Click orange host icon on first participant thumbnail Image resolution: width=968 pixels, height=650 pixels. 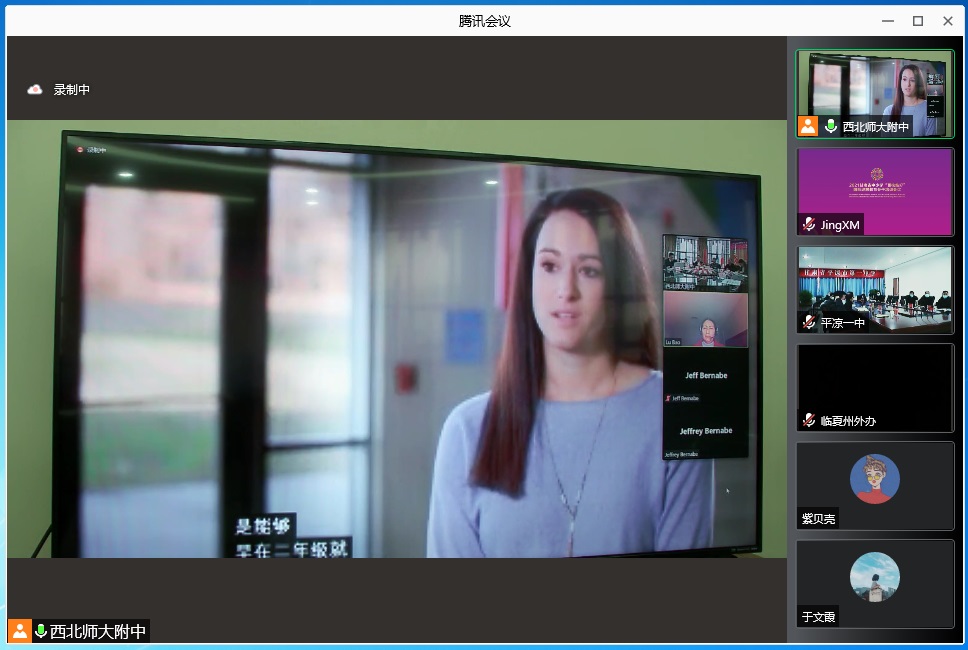coord(808,126)
